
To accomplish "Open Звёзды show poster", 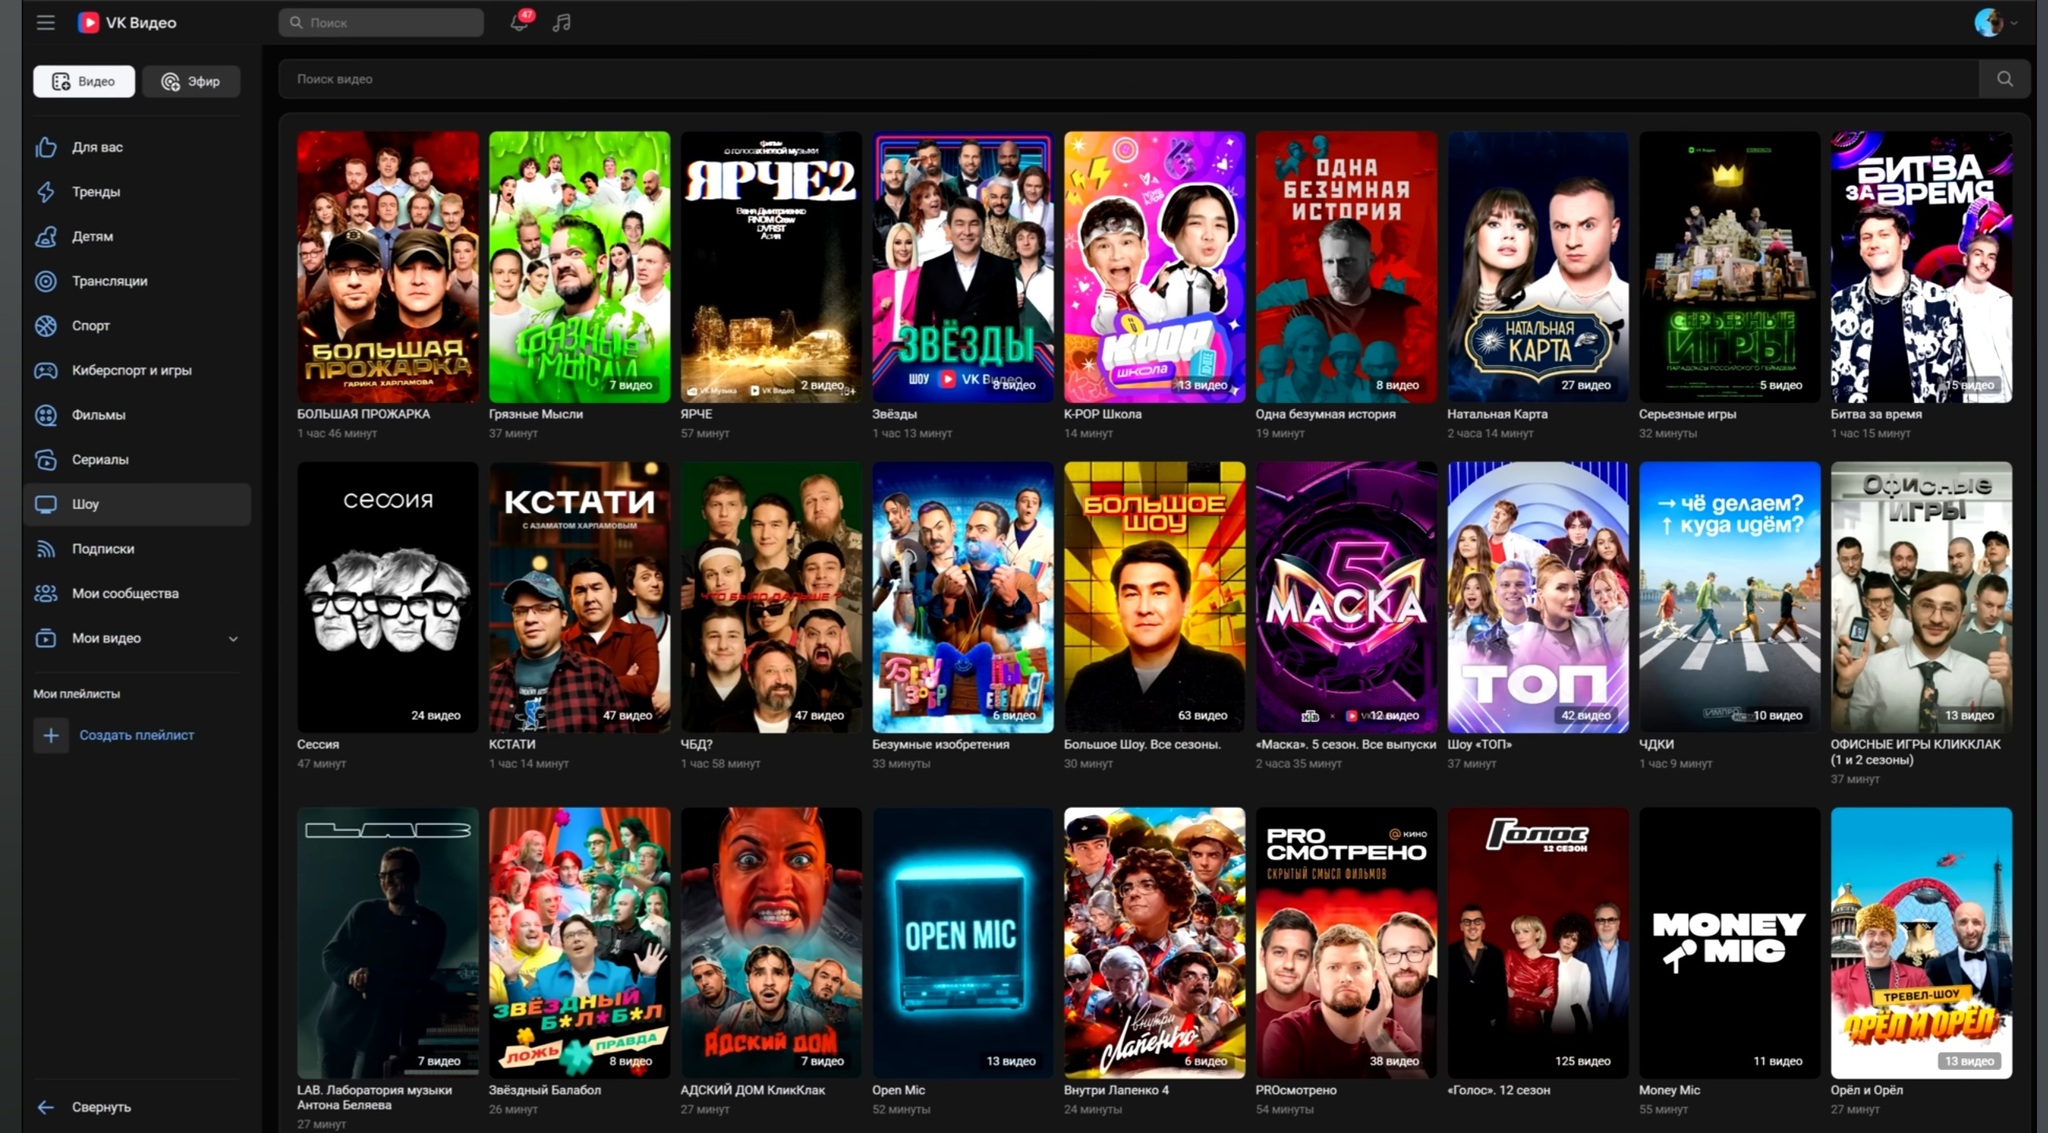I will (963, 267).
